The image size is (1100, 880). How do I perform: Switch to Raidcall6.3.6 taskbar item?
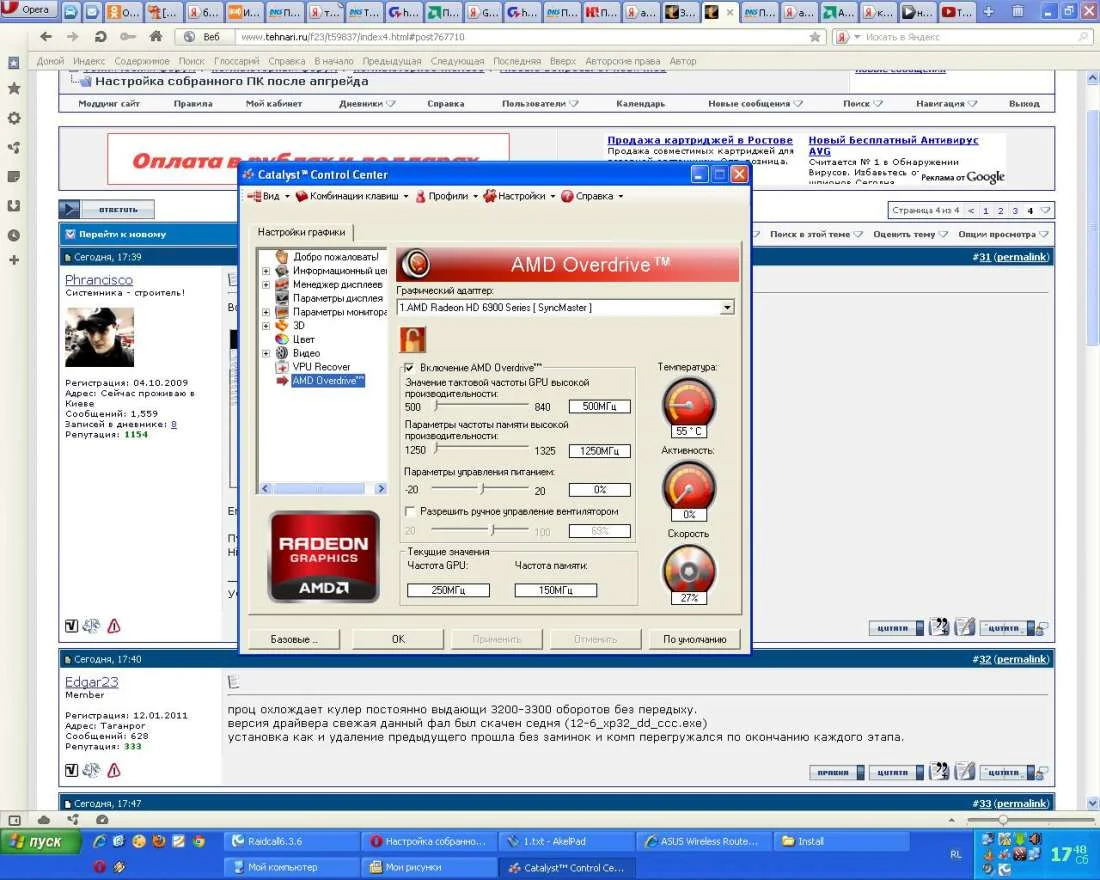click(293, 841)
